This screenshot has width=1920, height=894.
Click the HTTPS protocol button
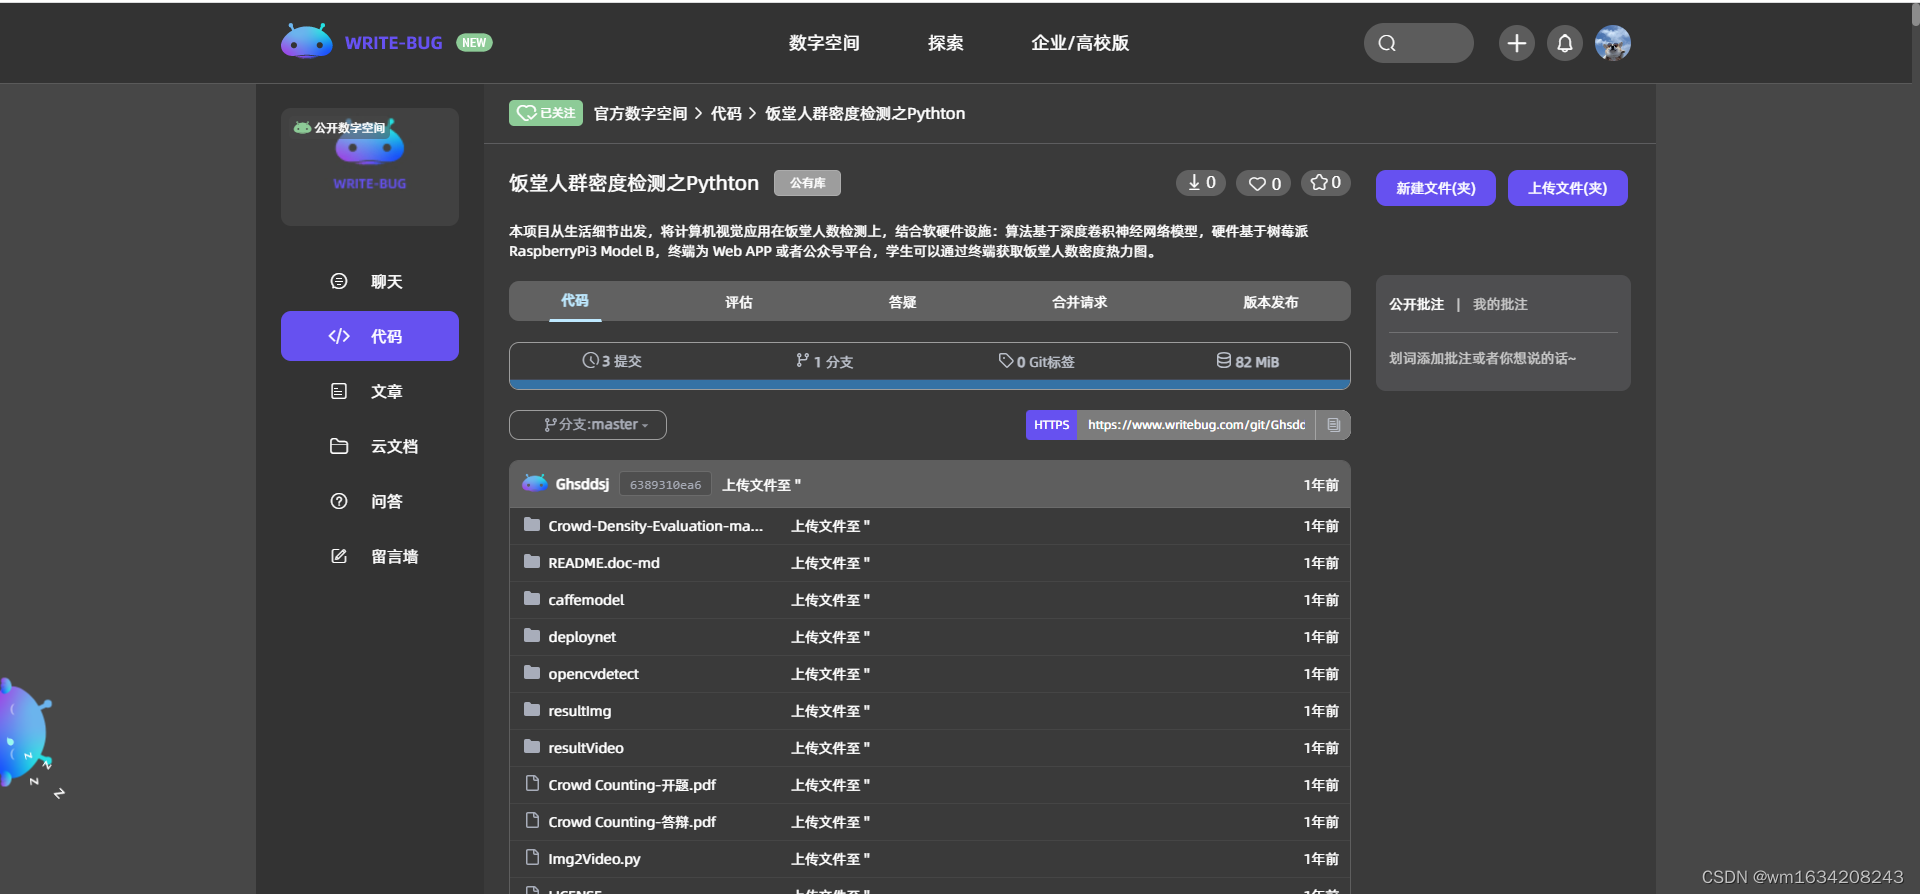1052,425
